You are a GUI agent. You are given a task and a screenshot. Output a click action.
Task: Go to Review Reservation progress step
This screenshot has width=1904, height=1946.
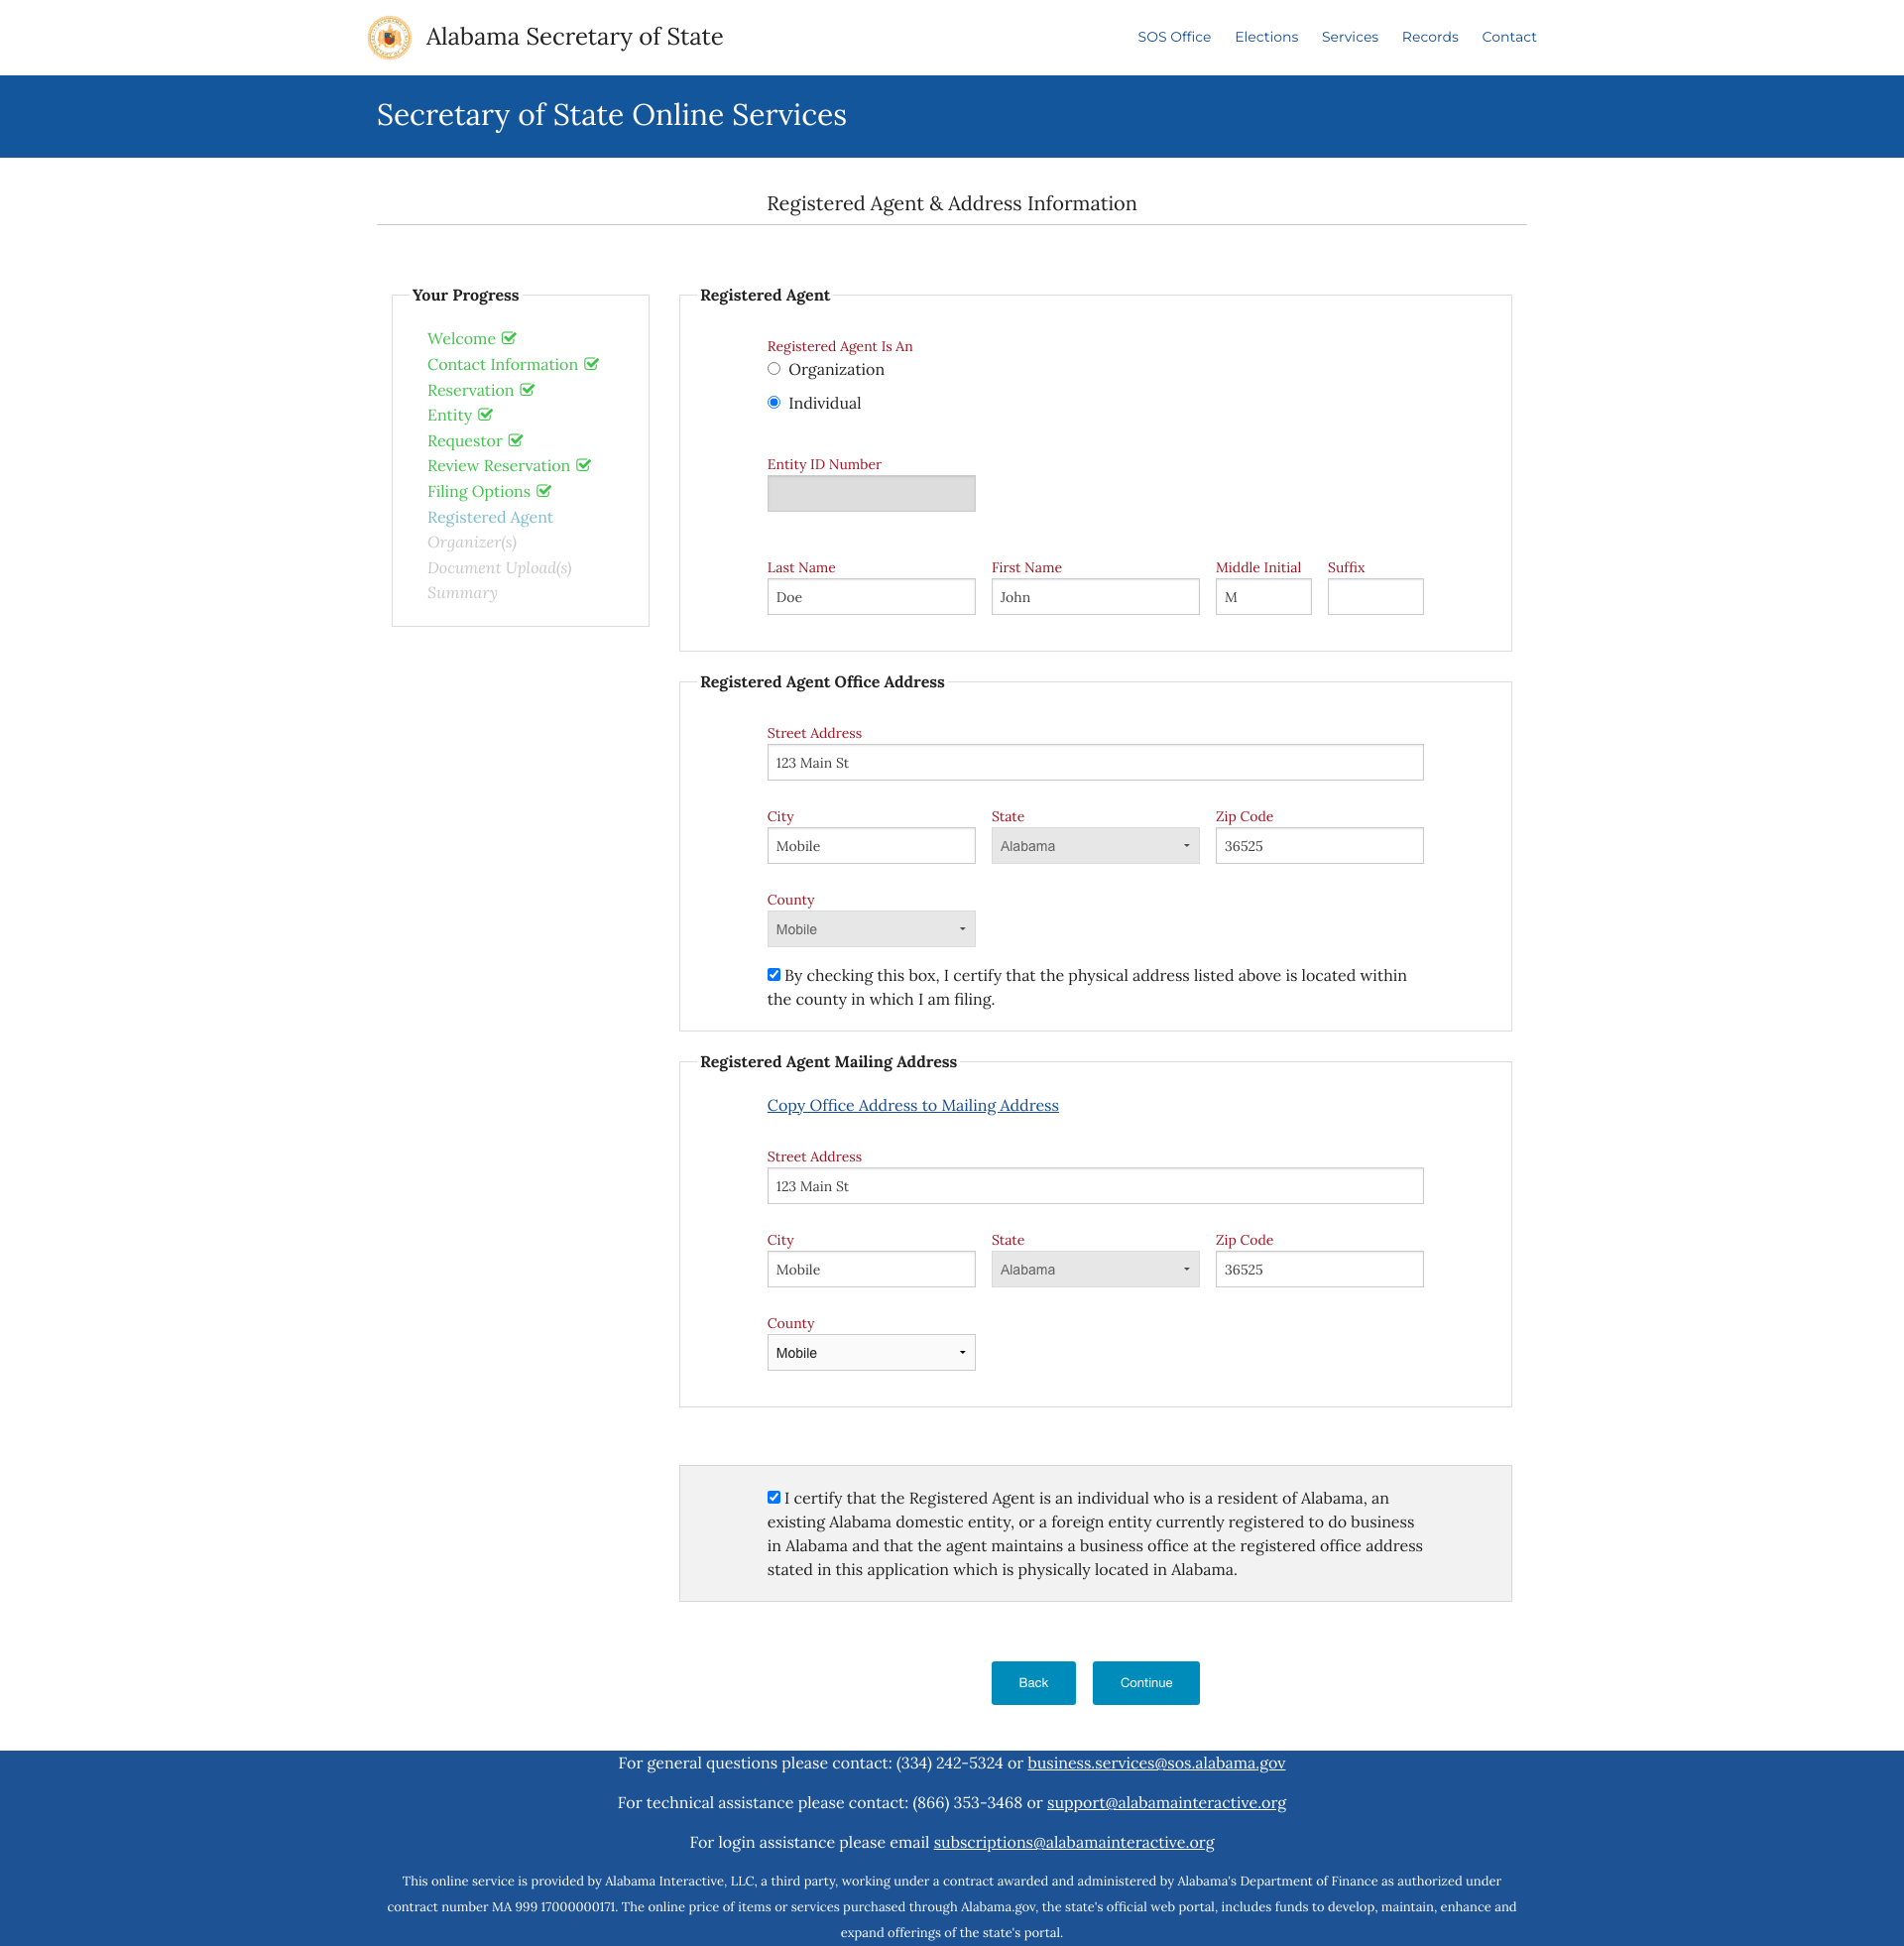498,466
